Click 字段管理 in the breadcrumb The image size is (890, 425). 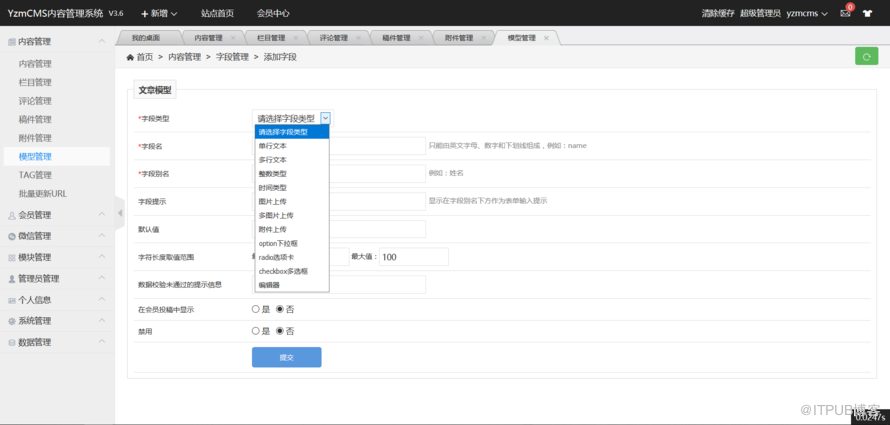[x=232, y=57]
